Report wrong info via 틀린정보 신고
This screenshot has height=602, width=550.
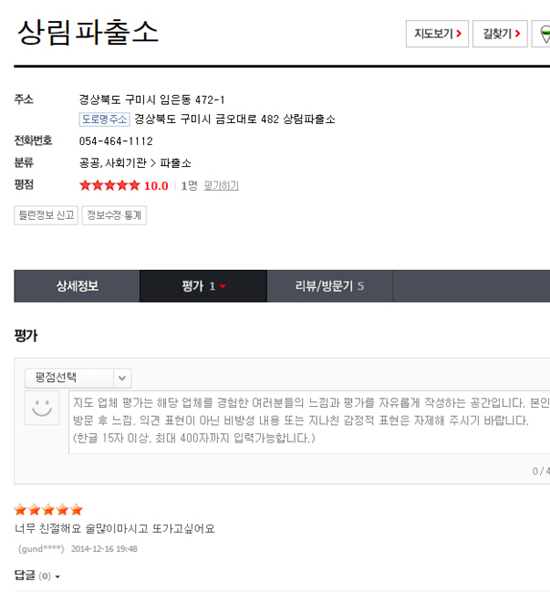coord(46,215)
